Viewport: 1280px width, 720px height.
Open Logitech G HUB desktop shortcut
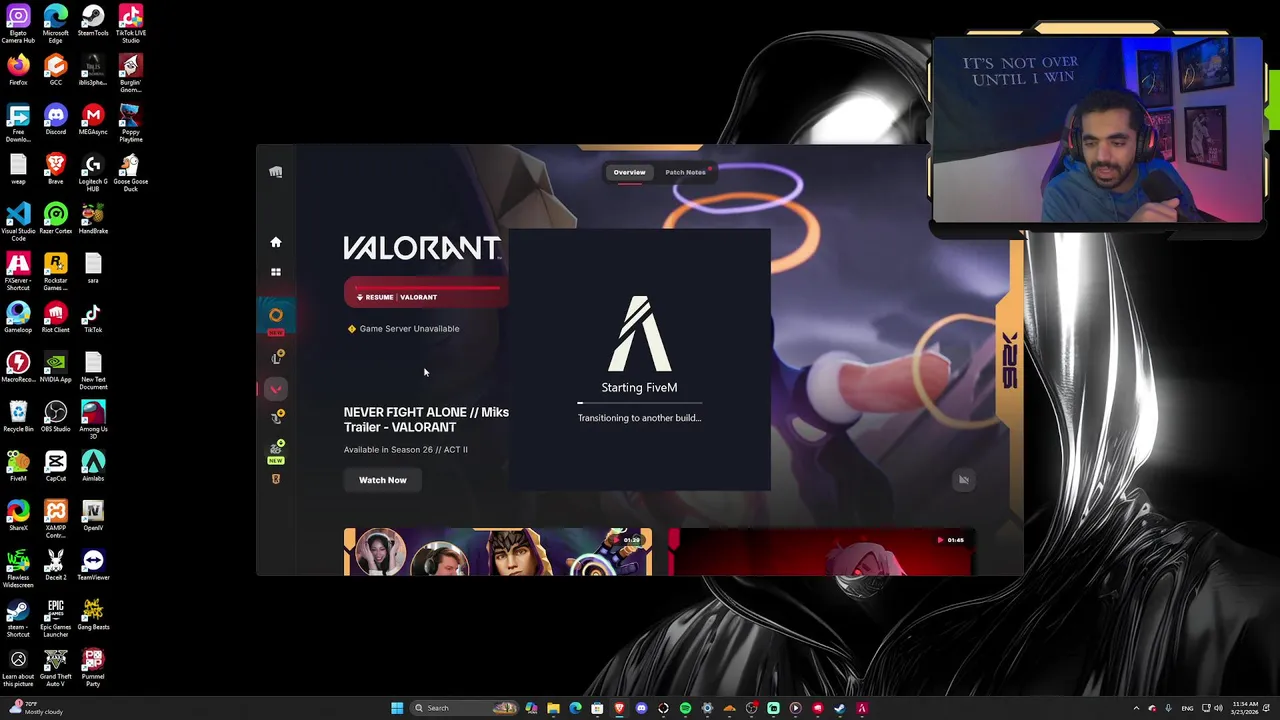click(x=93, y=173)
